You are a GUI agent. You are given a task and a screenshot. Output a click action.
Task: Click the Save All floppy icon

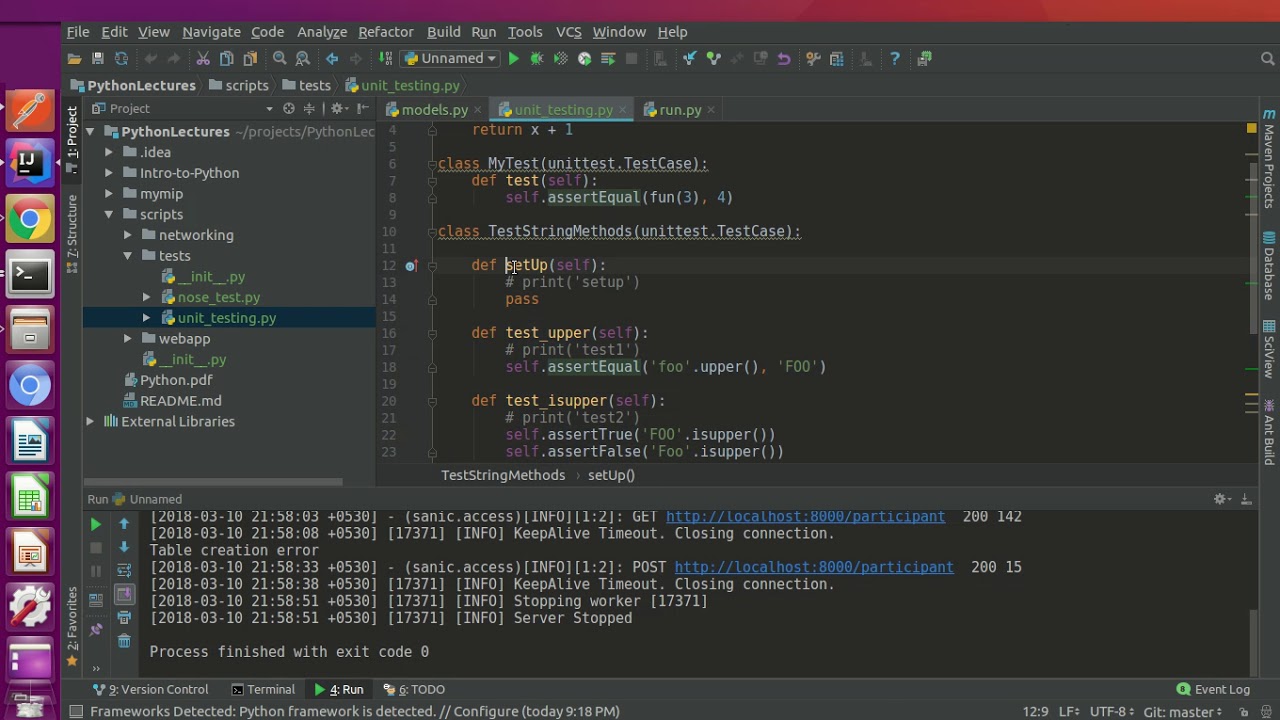point(98,59)
